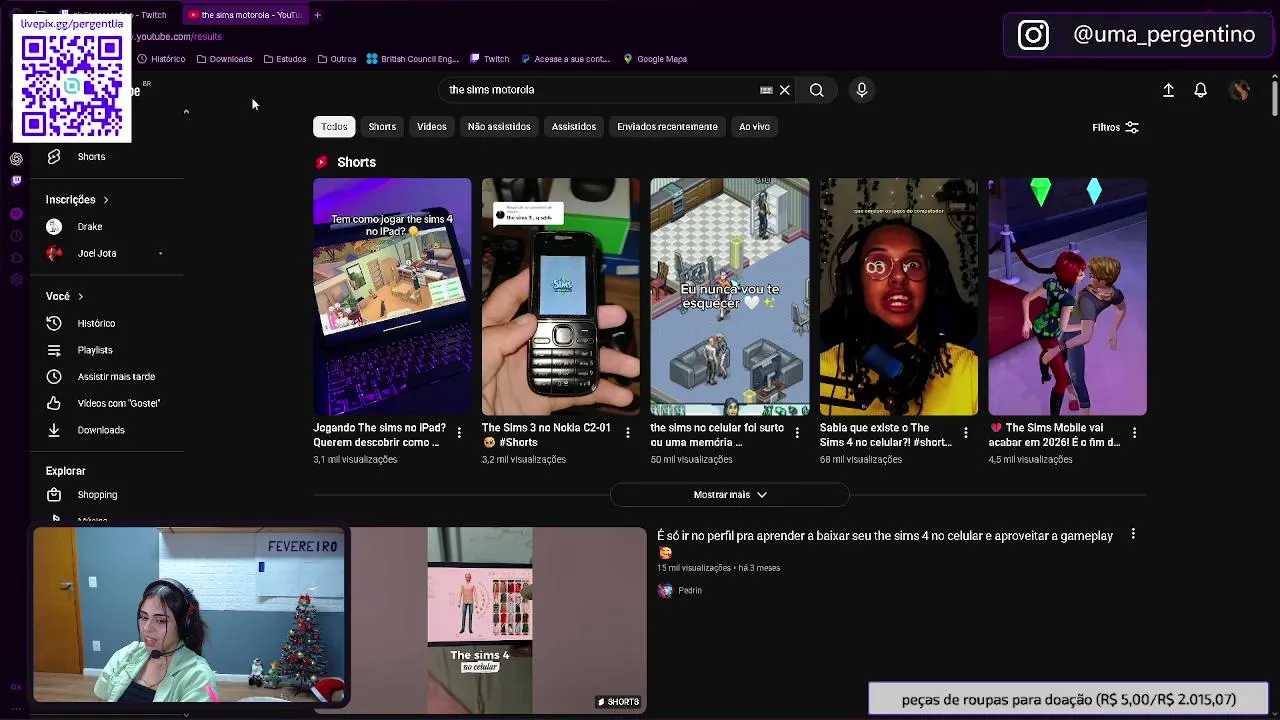Open options for The Sims 3 no Nokia short

tap(628, 433)
